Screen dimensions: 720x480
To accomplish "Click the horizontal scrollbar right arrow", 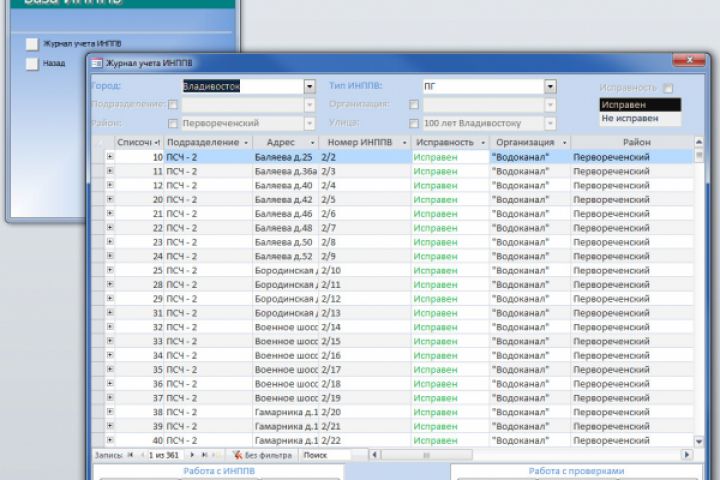I will (686, 455).
